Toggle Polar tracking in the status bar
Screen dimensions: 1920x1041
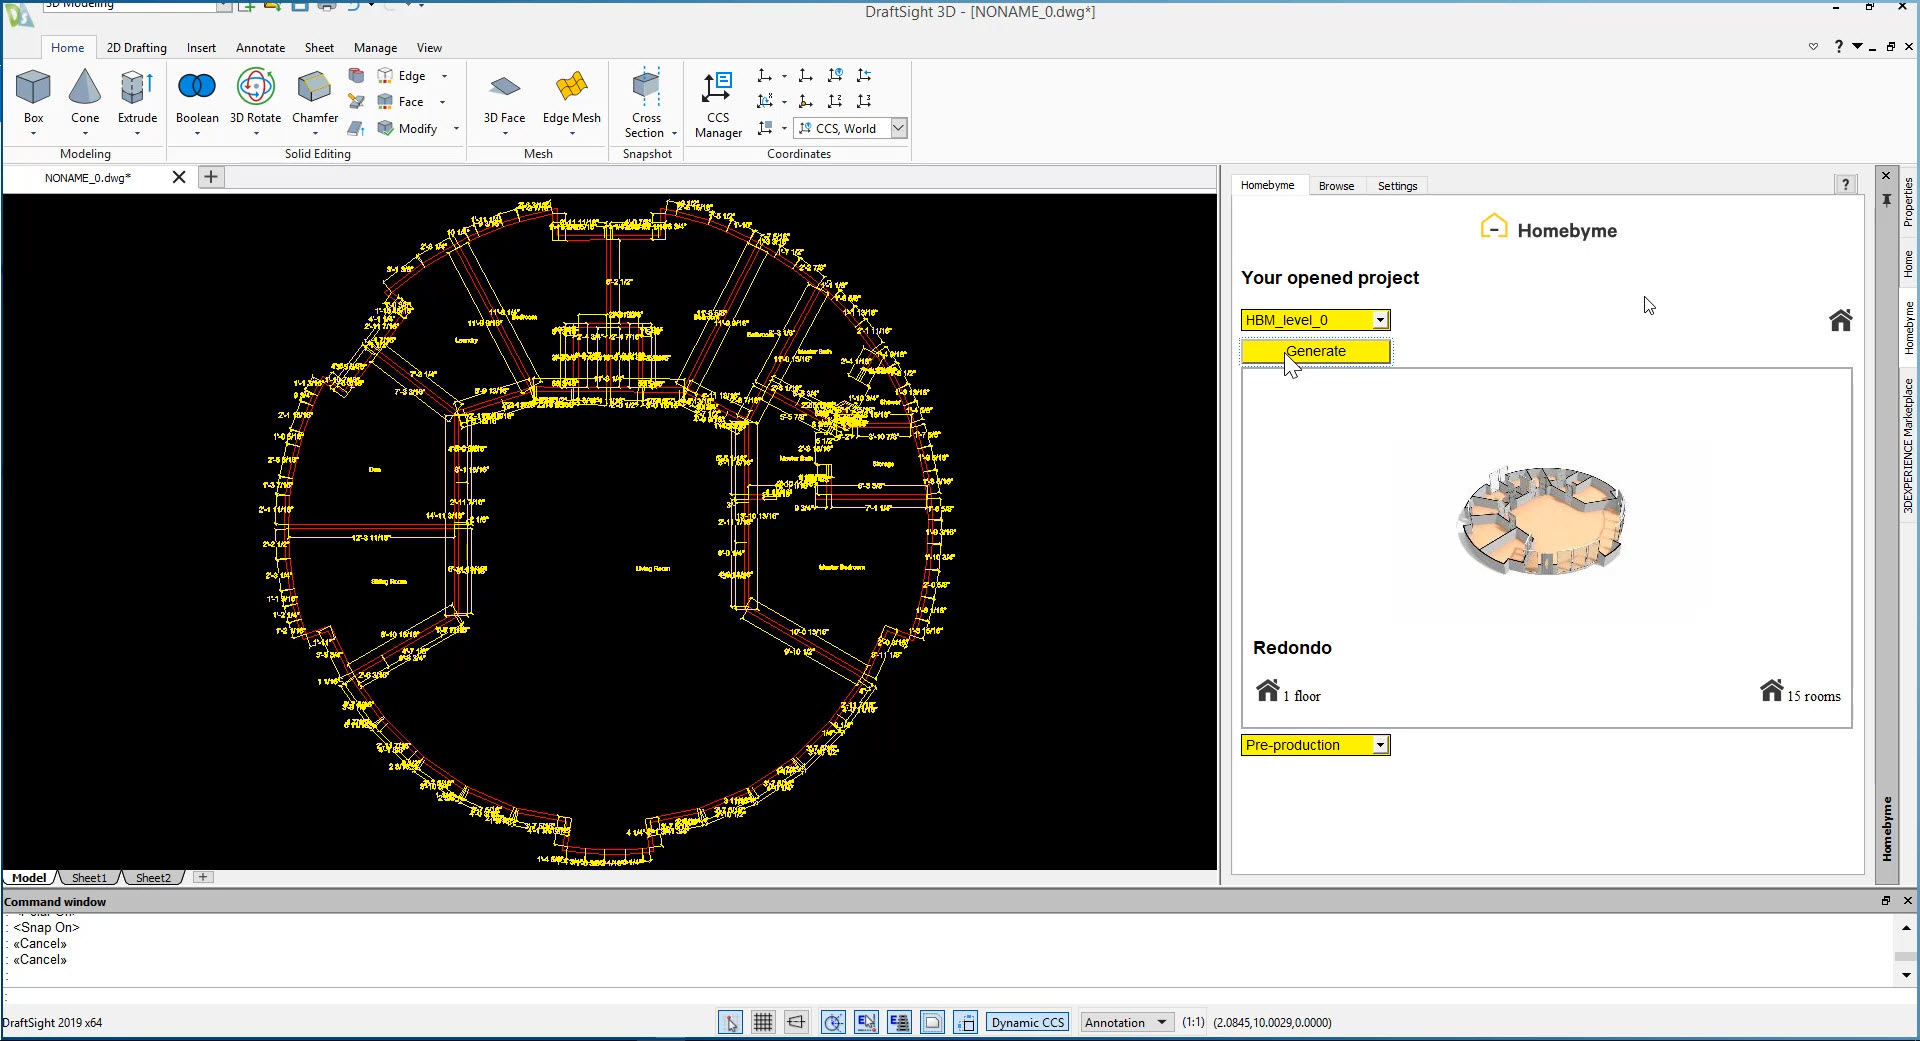click(x=833, y=1022)
